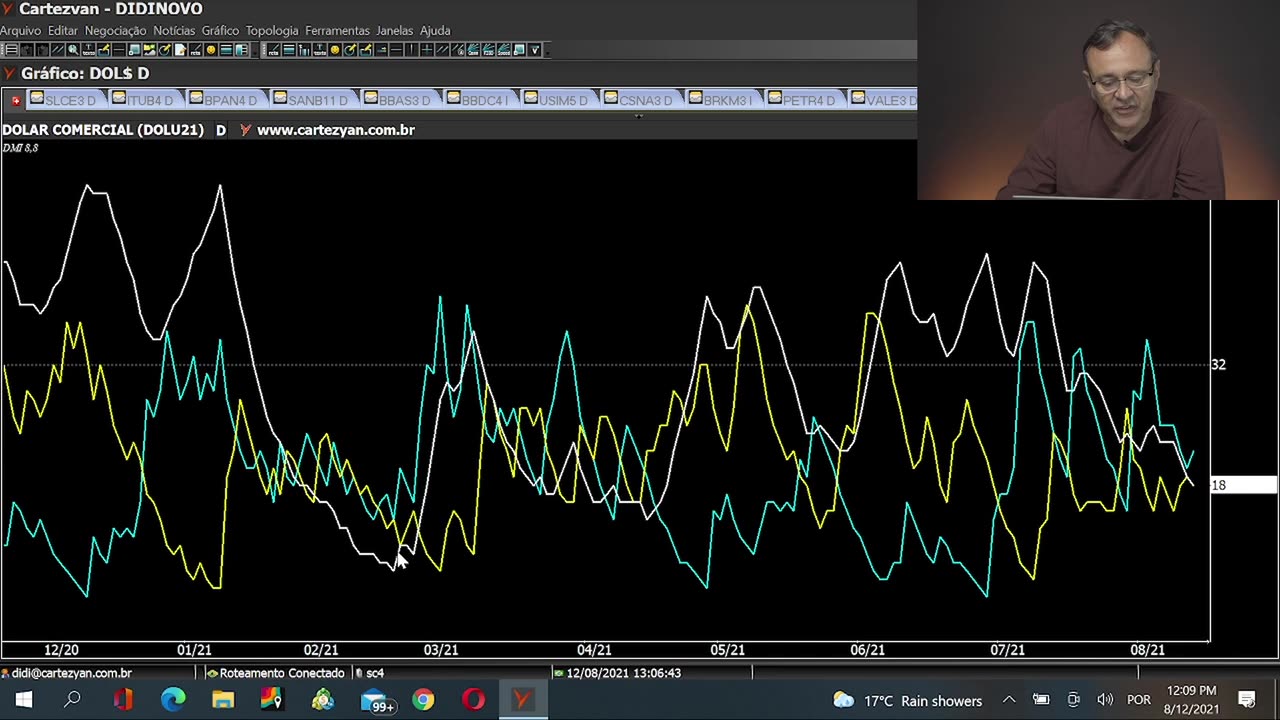
Task: Select the F230 fan drawing tool
Action: (x=489, y=50)
